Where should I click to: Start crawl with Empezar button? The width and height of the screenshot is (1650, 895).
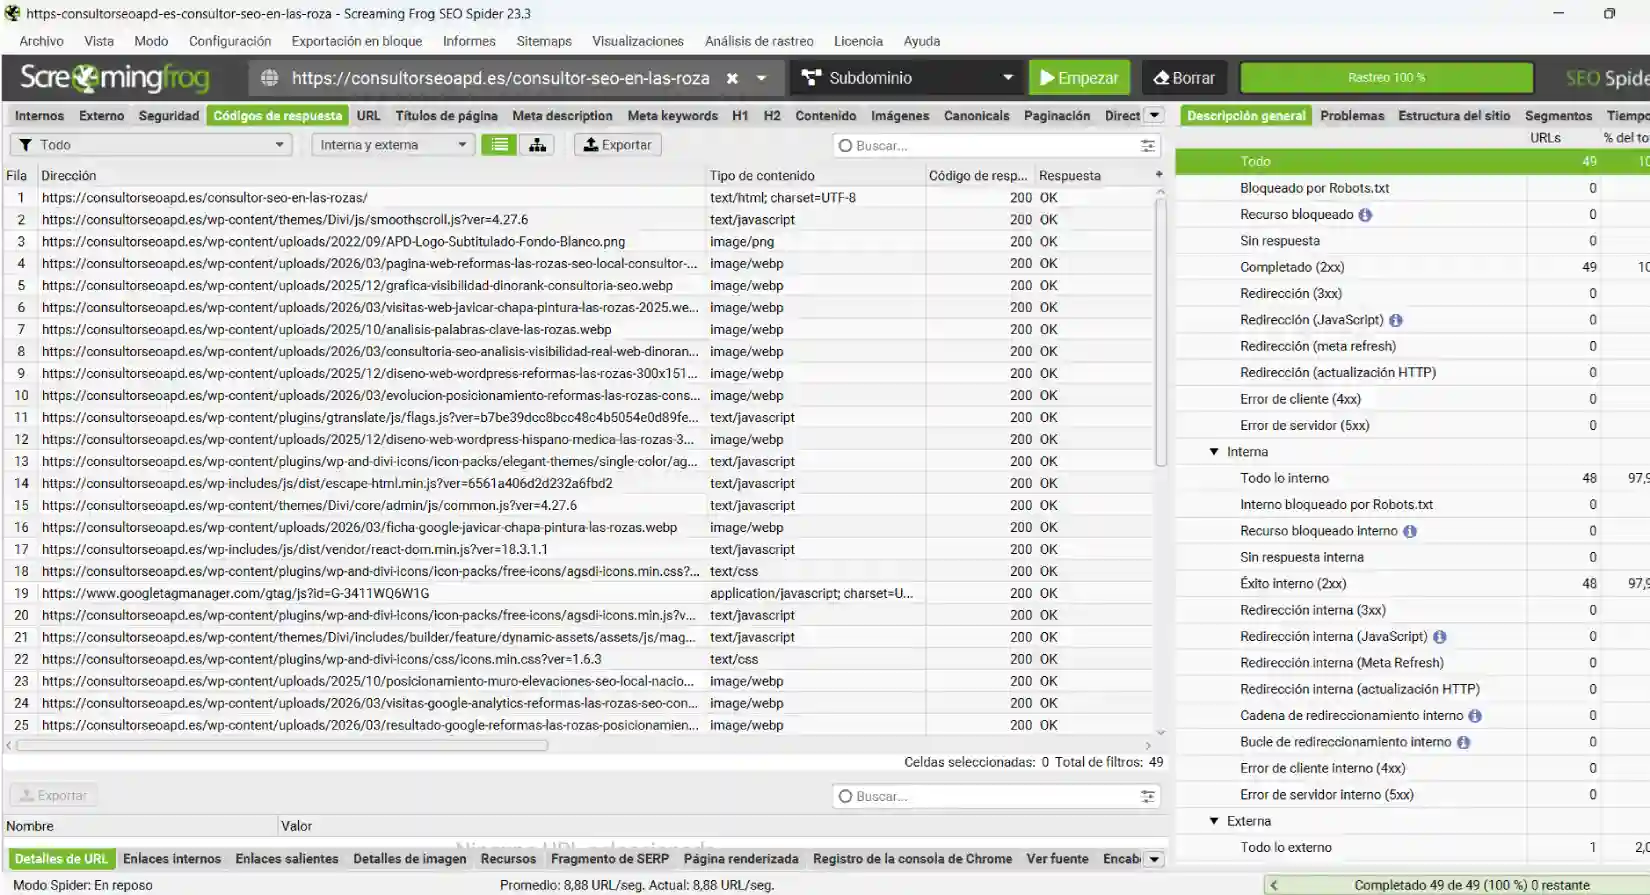pos(1079,78)
